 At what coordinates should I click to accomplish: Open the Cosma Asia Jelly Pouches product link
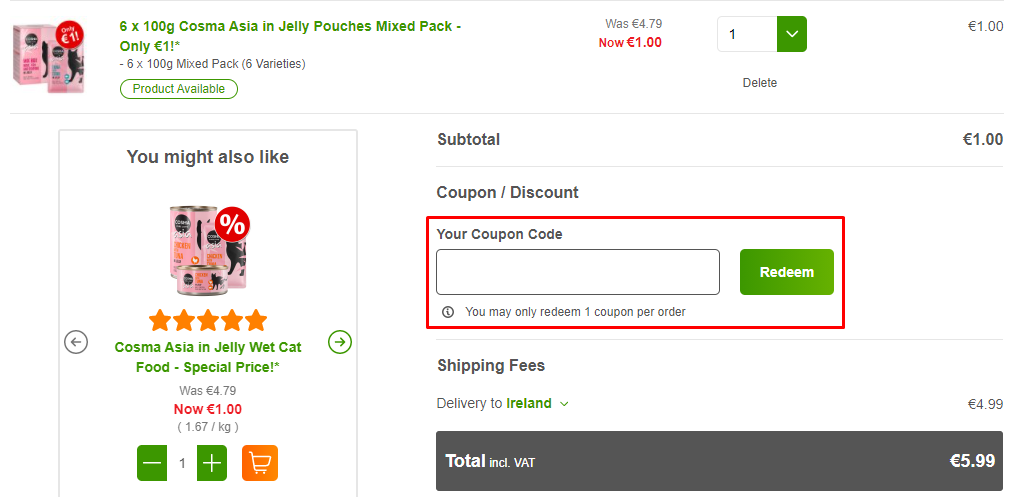point(290,35)
